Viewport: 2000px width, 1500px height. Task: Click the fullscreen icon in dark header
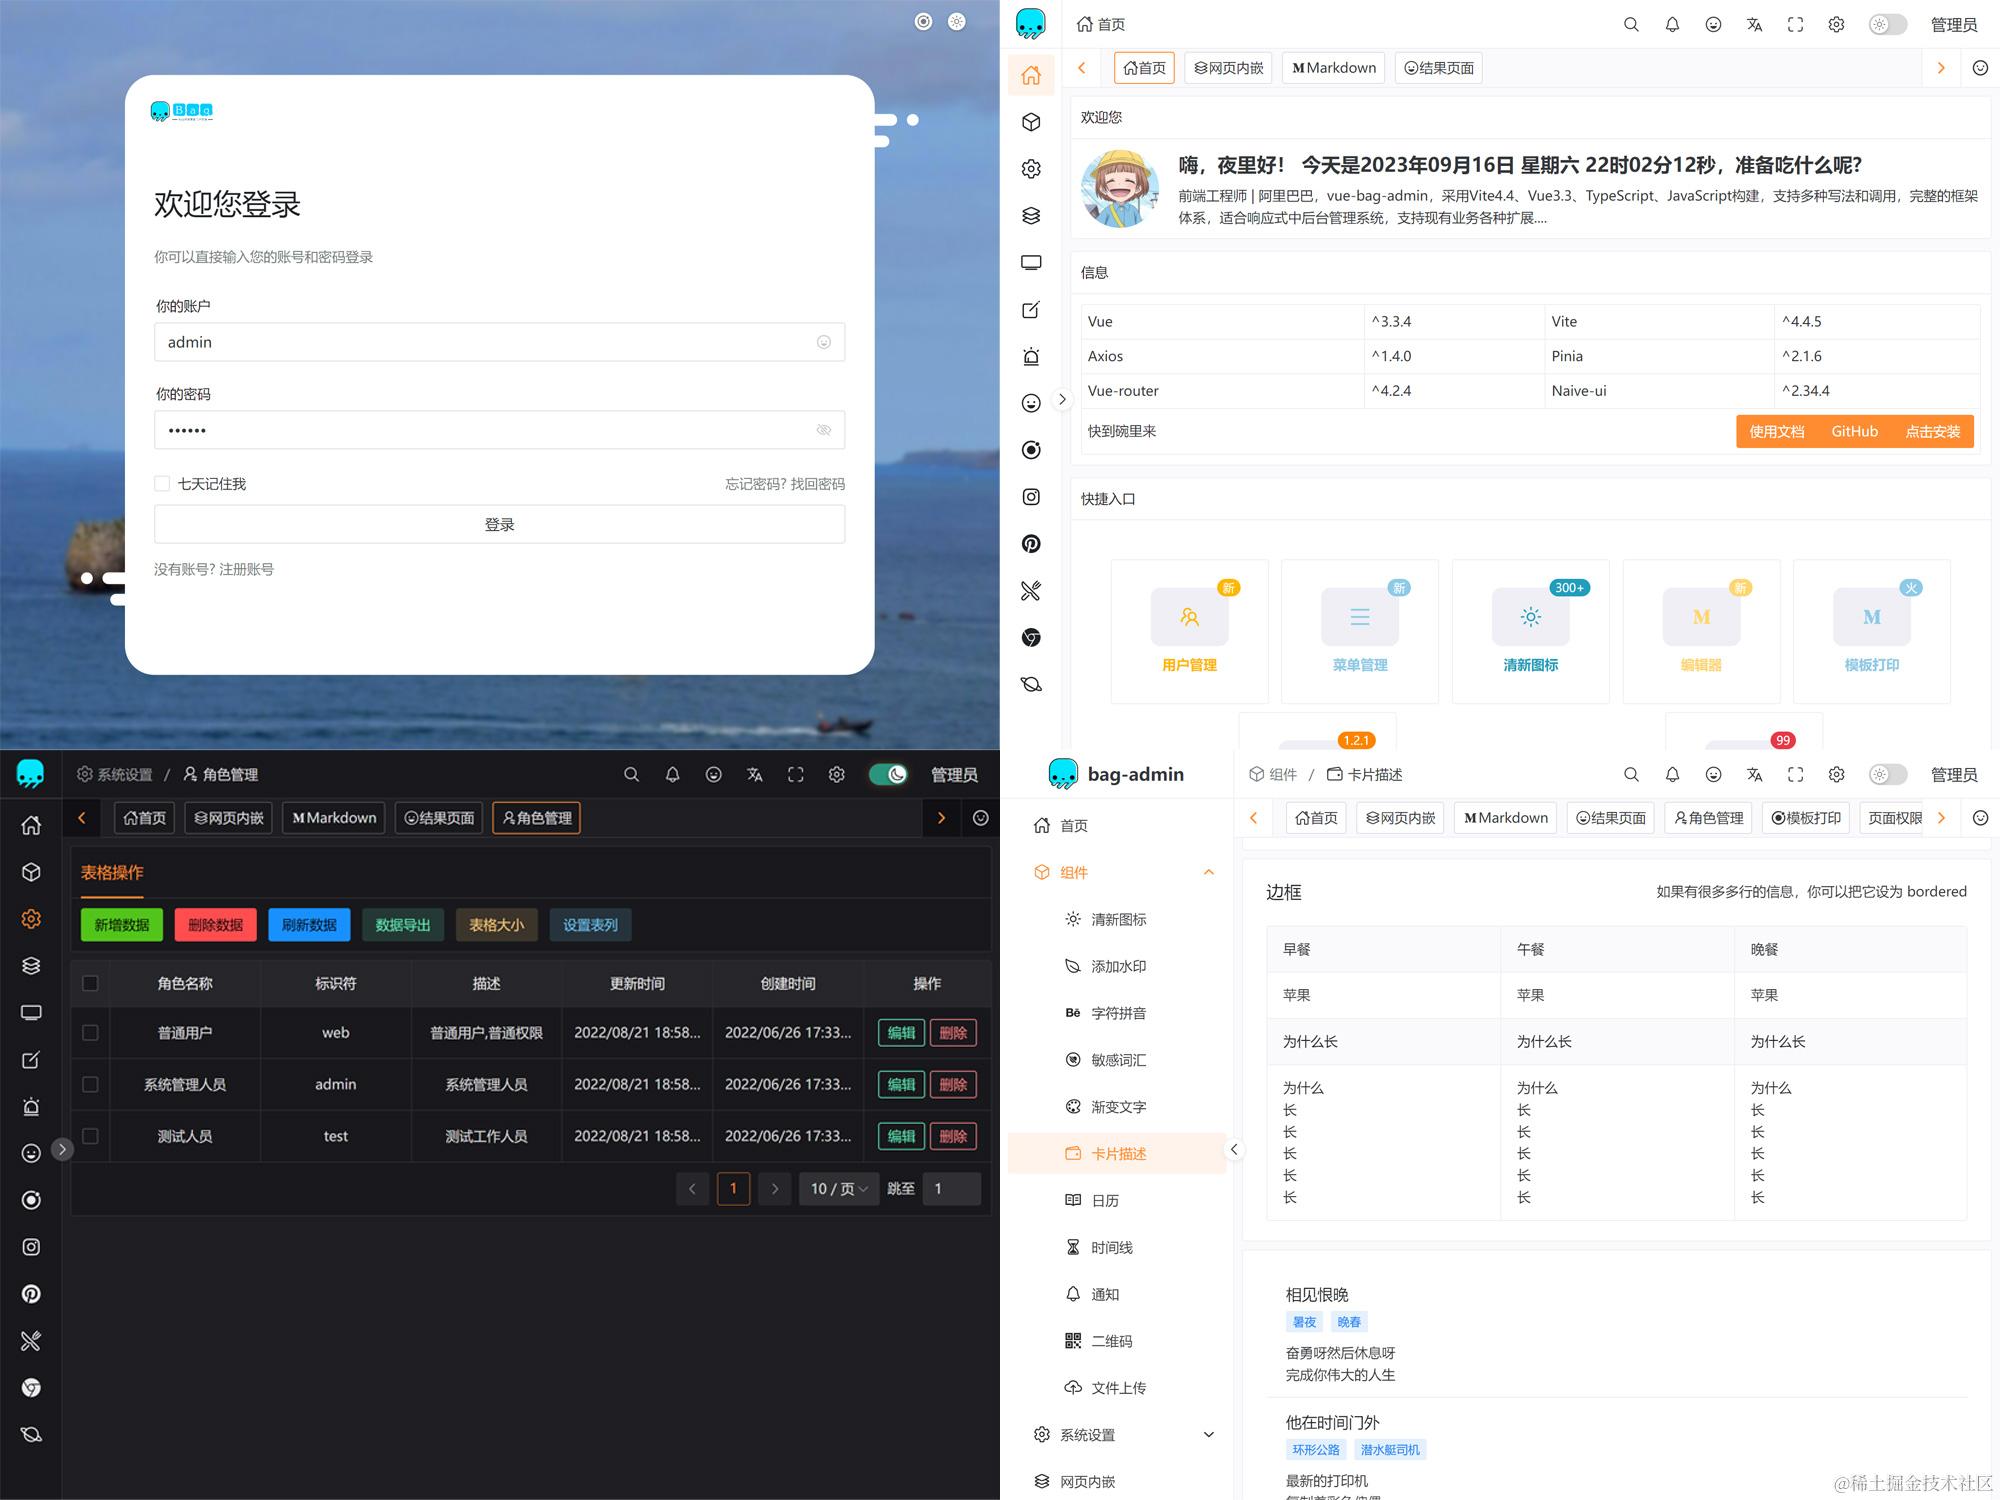(795, 775)
